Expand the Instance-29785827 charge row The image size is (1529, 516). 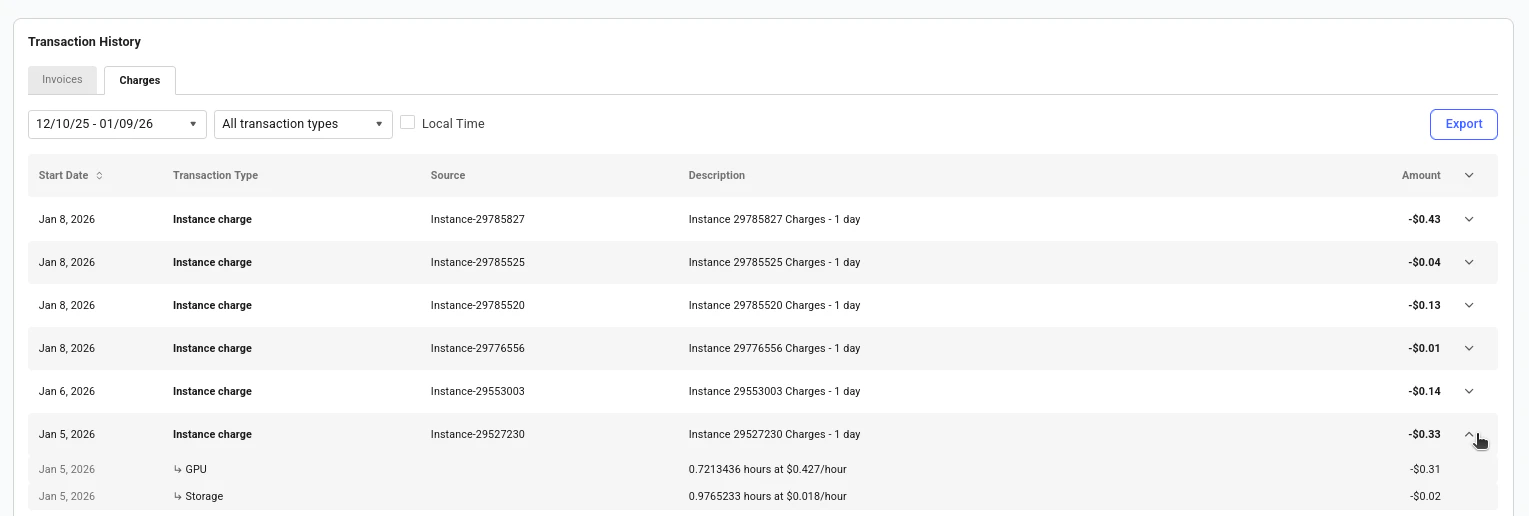point(1469,219)
